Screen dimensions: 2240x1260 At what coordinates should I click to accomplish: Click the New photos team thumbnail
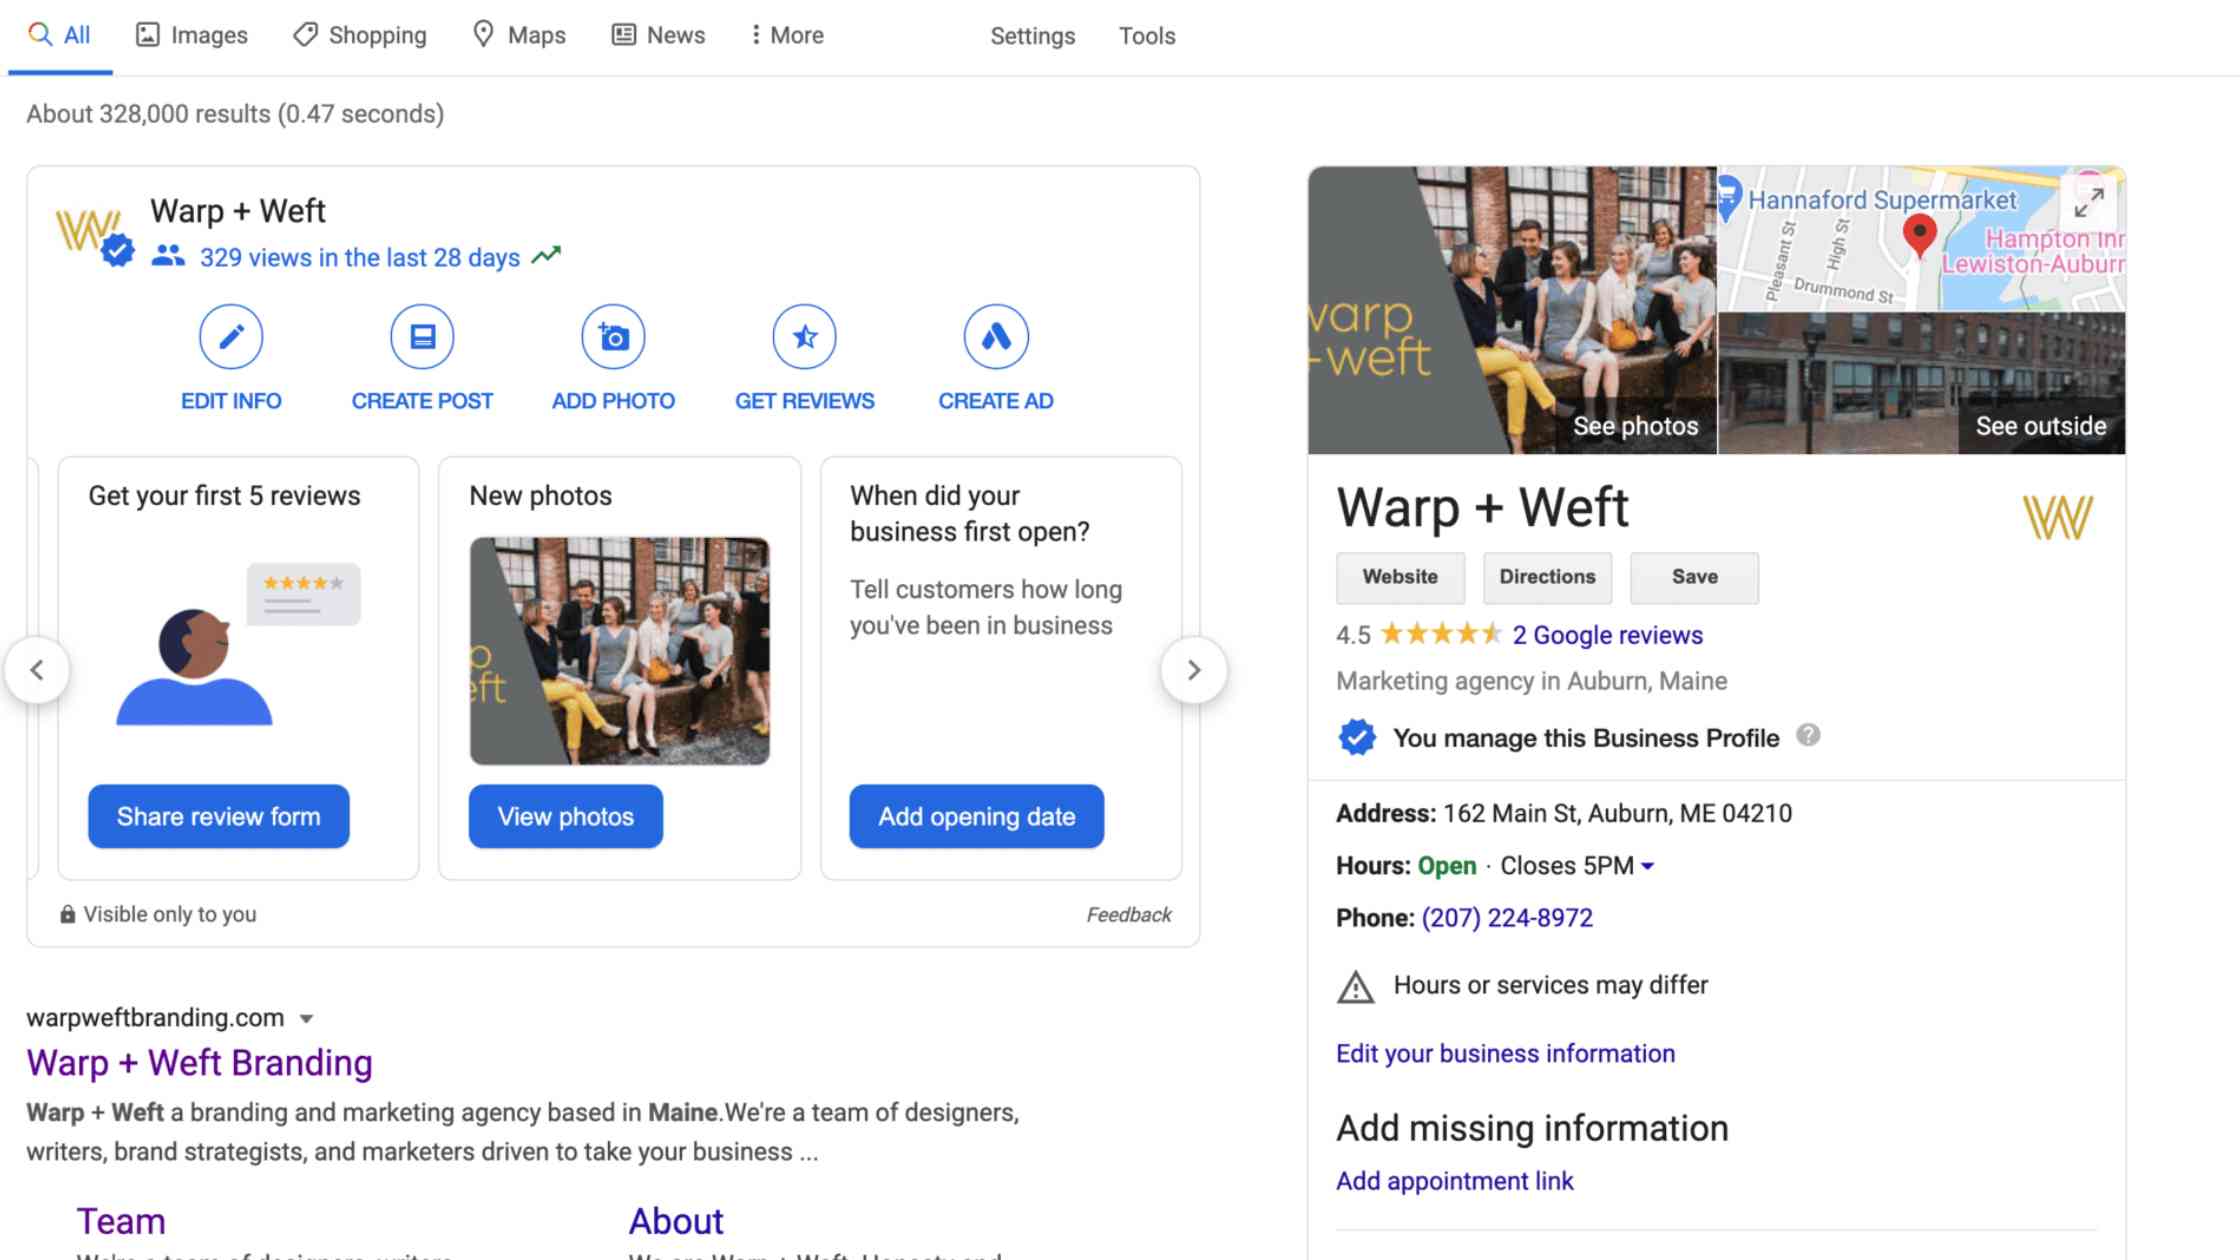(619, 651)
